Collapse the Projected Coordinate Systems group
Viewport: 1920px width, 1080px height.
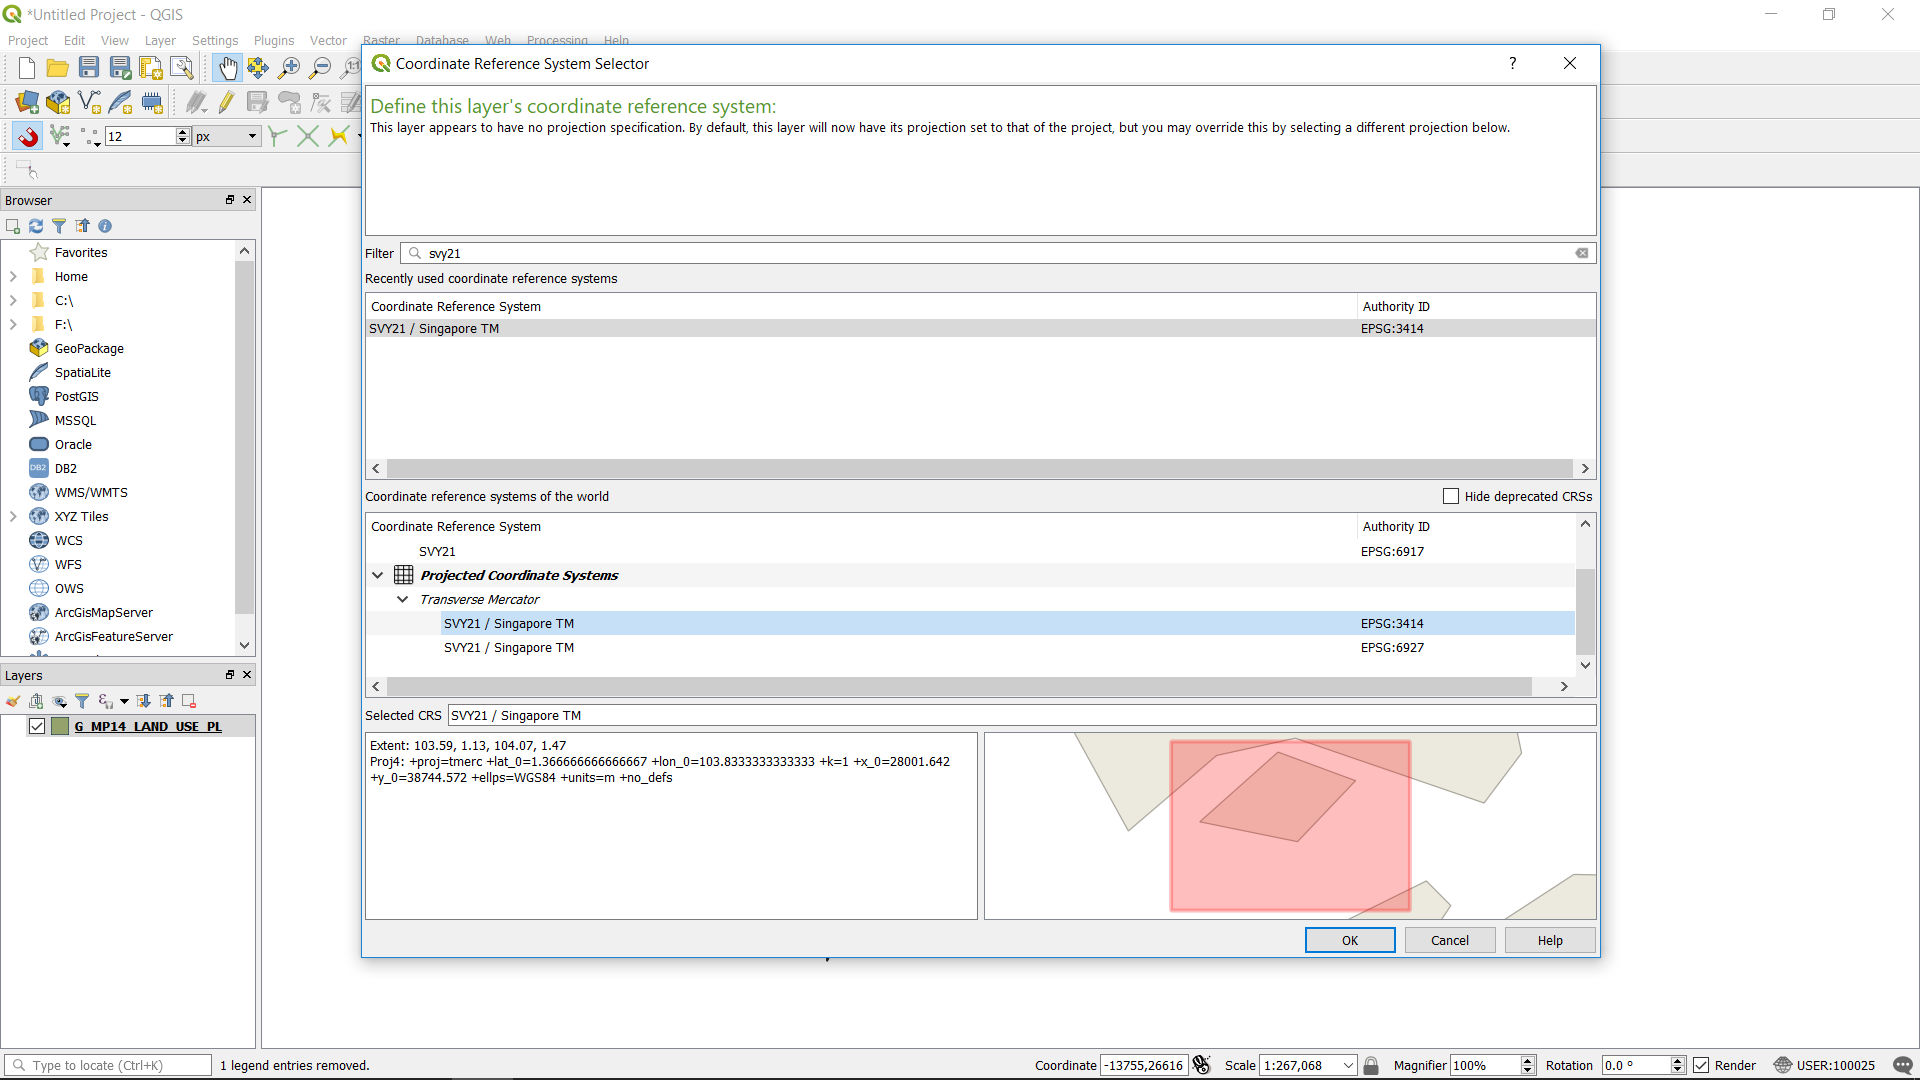pos(378,575)
